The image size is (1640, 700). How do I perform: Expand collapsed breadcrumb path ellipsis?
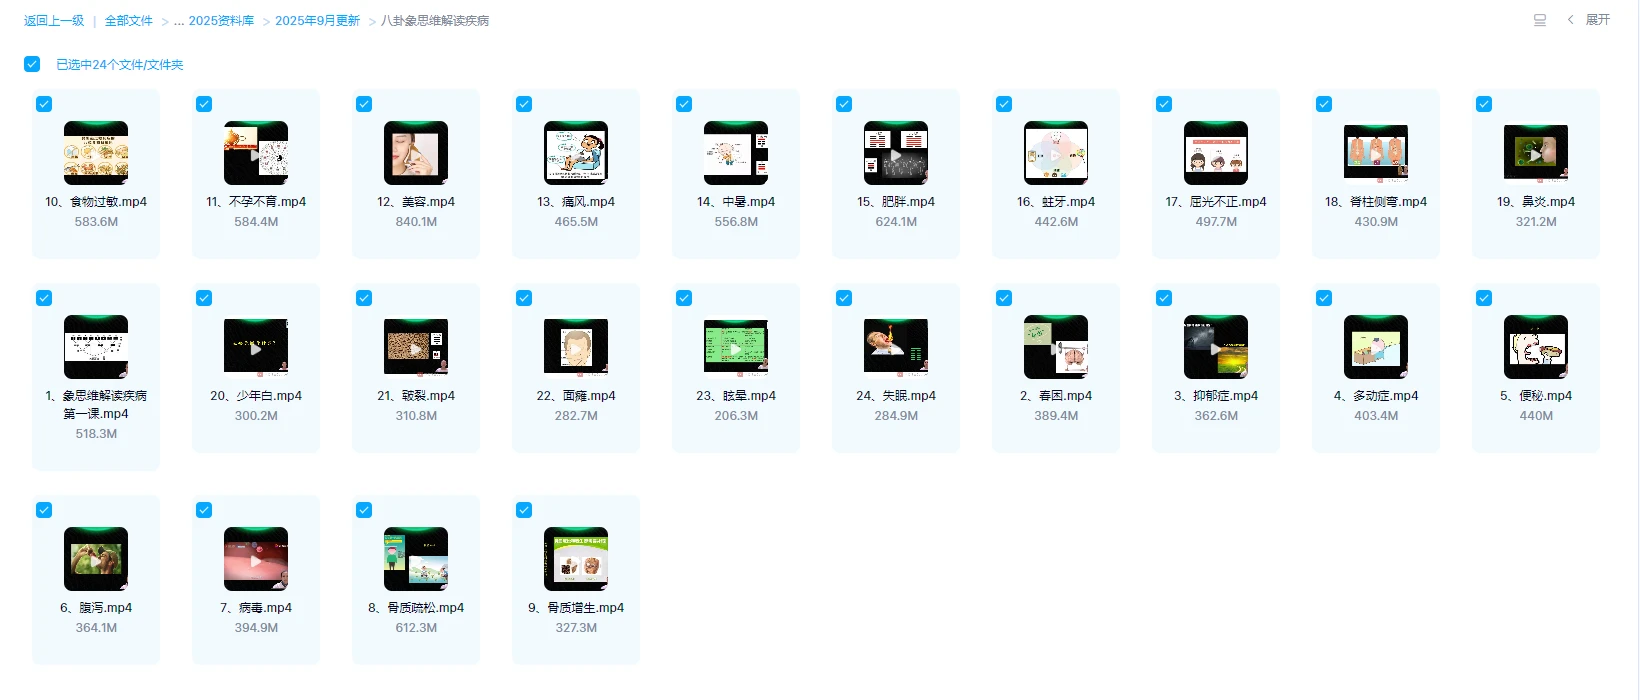coord(179,21)
